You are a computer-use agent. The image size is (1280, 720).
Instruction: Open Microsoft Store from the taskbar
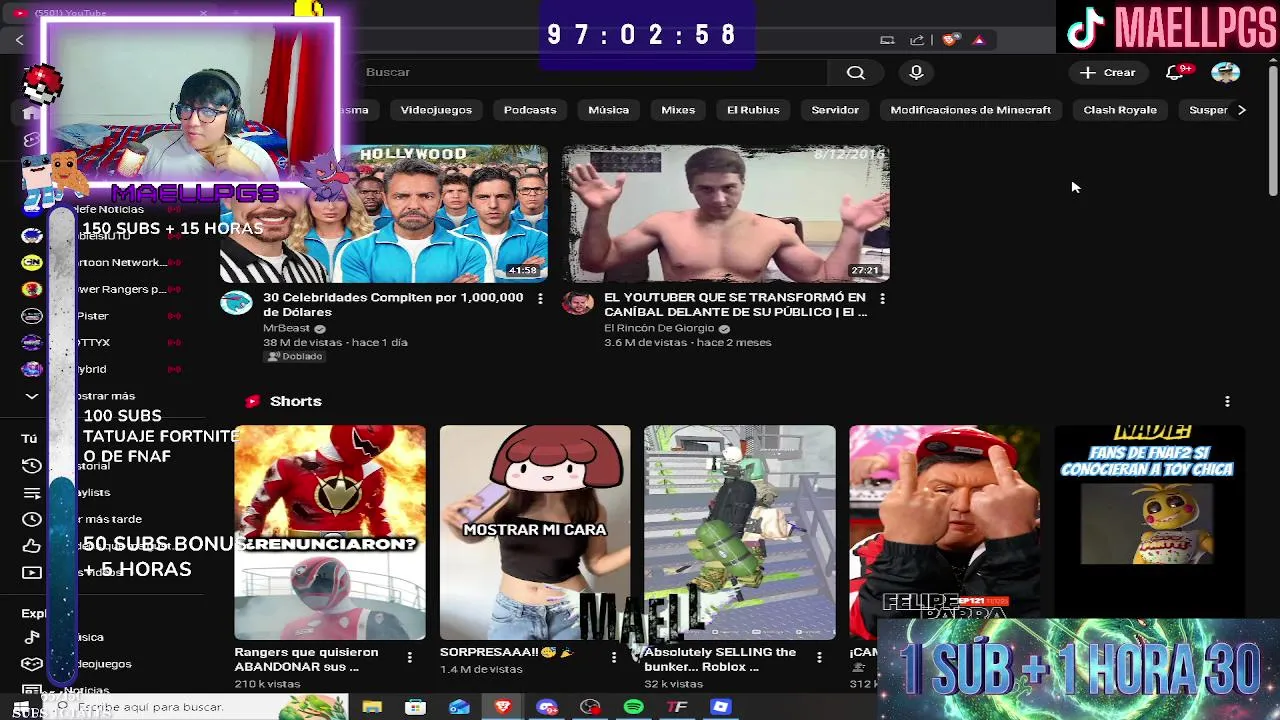(415, 707)
